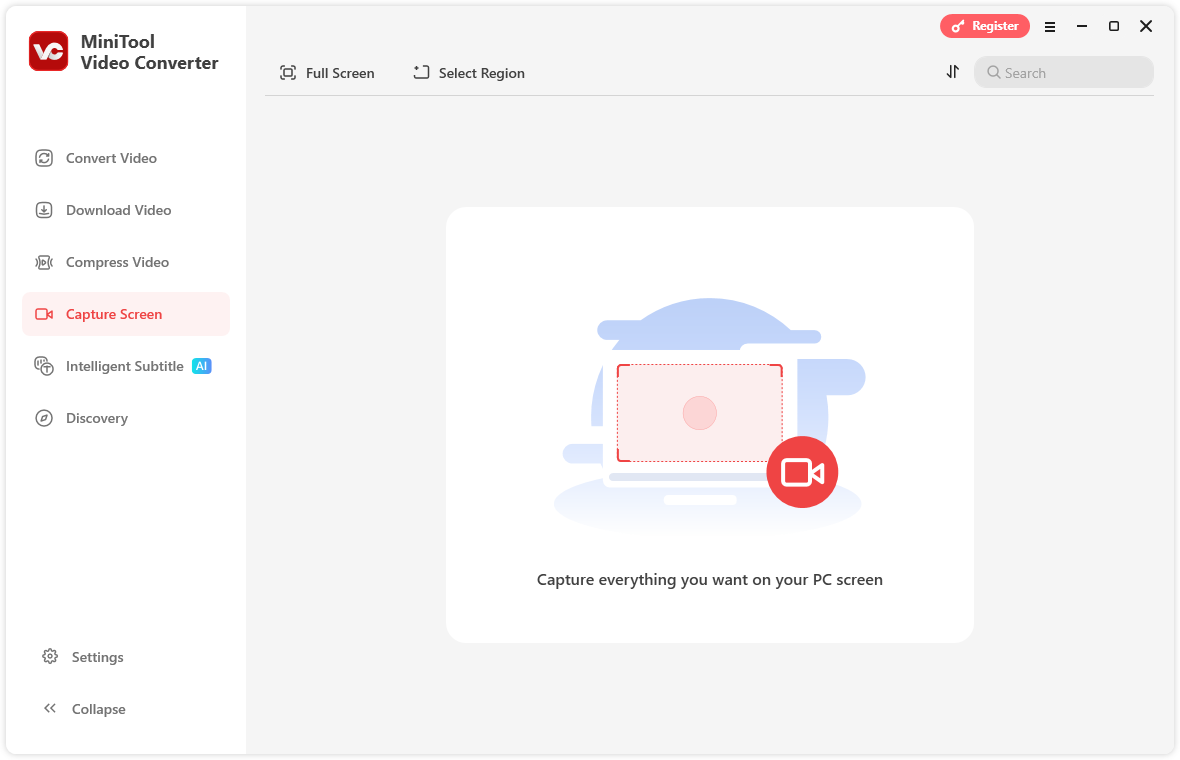Click the 'MiniTool Video Converter' title text

pyautogui.click(x=149, y=52)
